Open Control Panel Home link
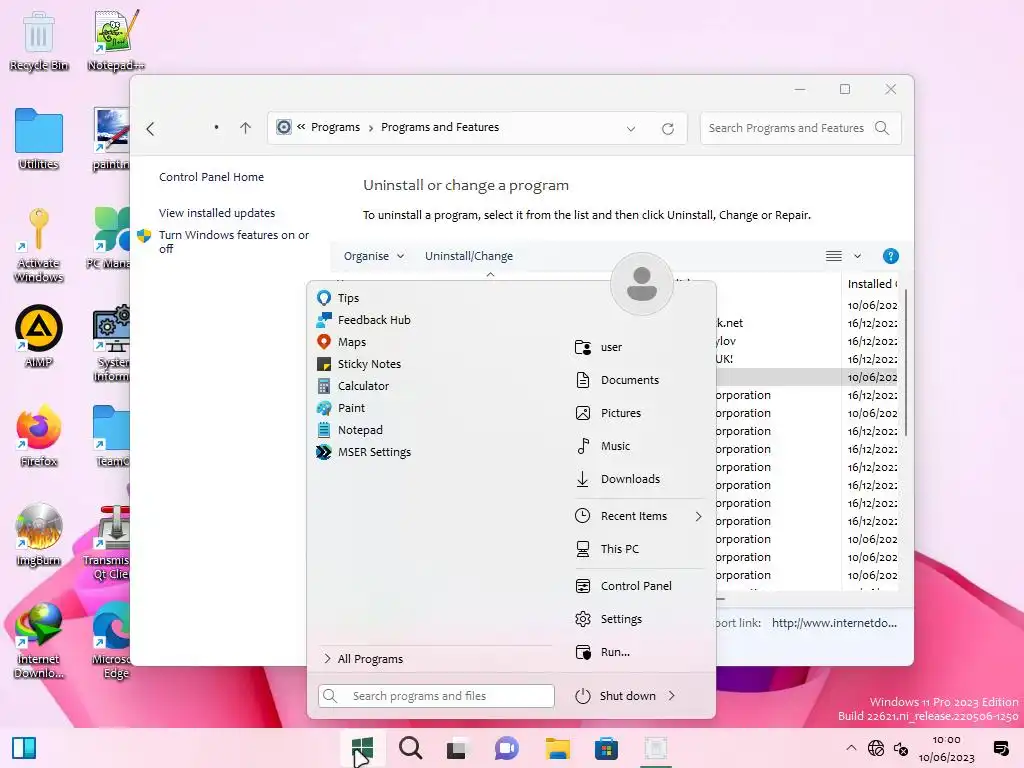 212,177
